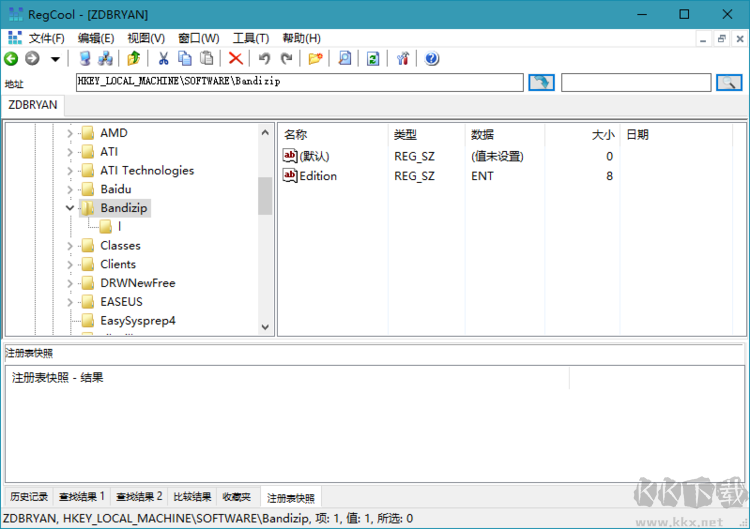
Task: Select the subkey under Bandizip
Action: (119, 226)
